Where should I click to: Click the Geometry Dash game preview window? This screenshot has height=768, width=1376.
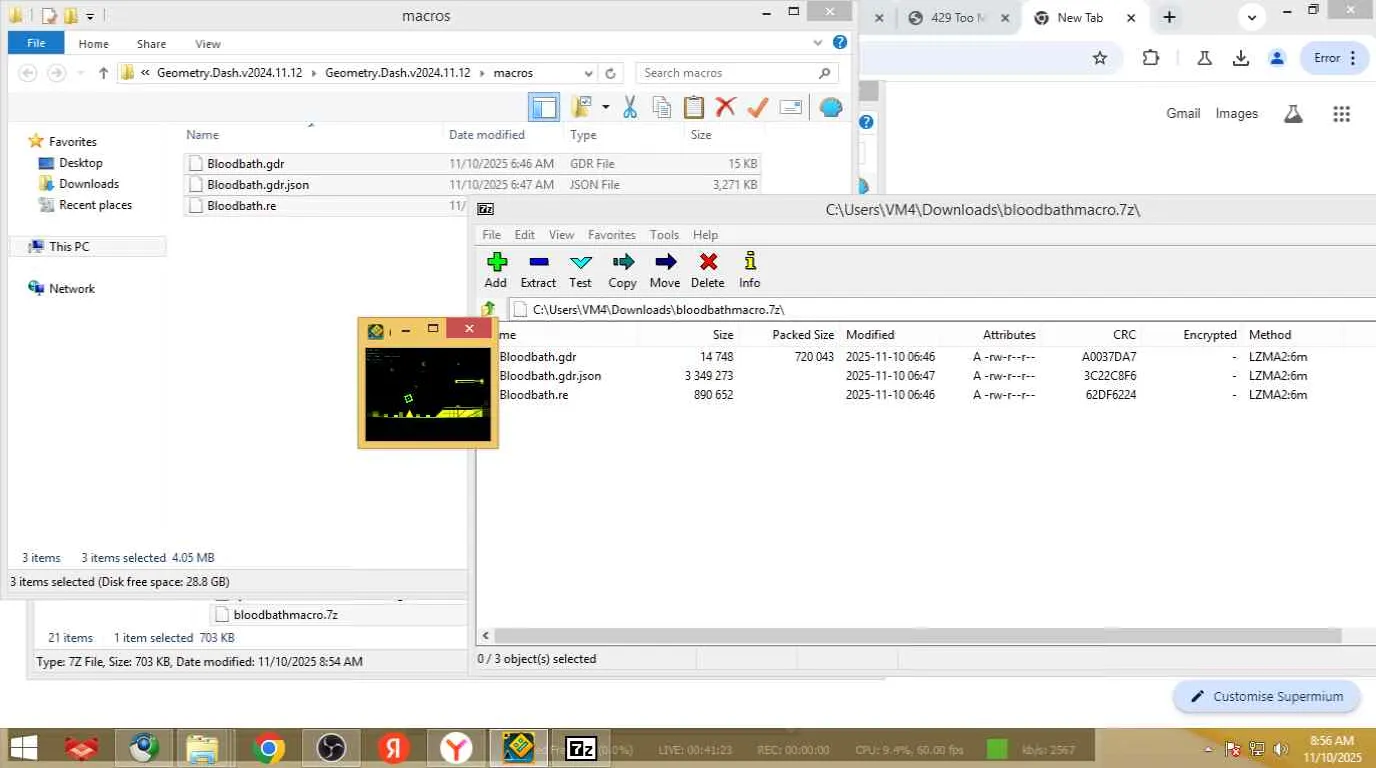(x=428, y=394)
